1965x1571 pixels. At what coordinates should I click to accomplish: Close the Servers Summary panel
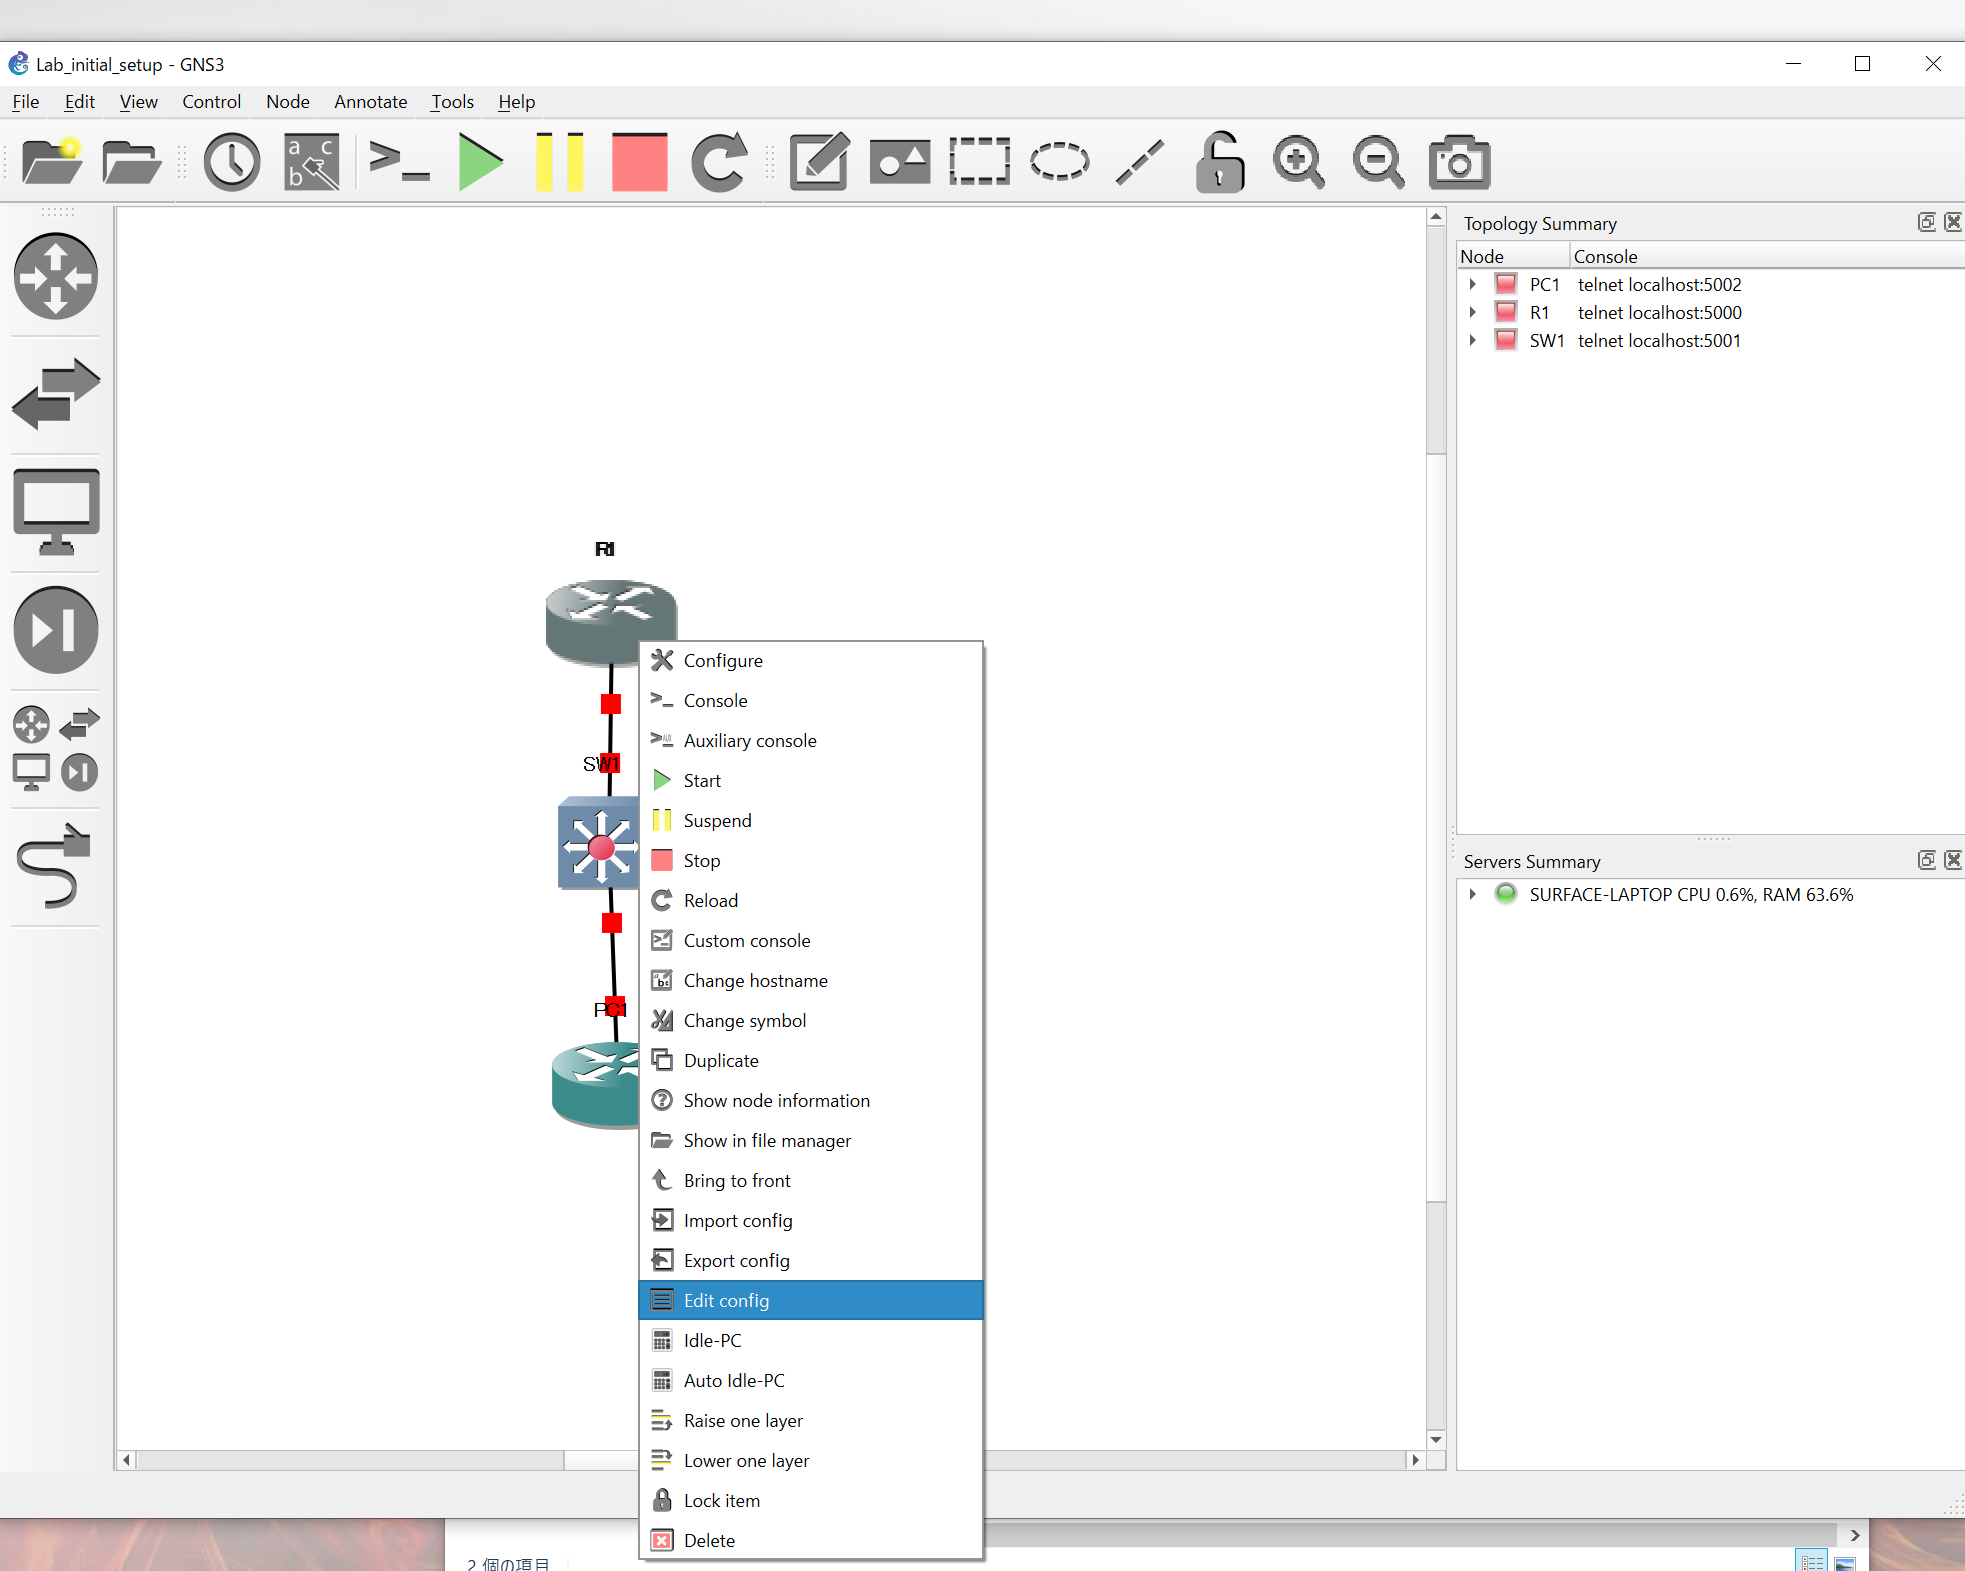coord(1952,860)
